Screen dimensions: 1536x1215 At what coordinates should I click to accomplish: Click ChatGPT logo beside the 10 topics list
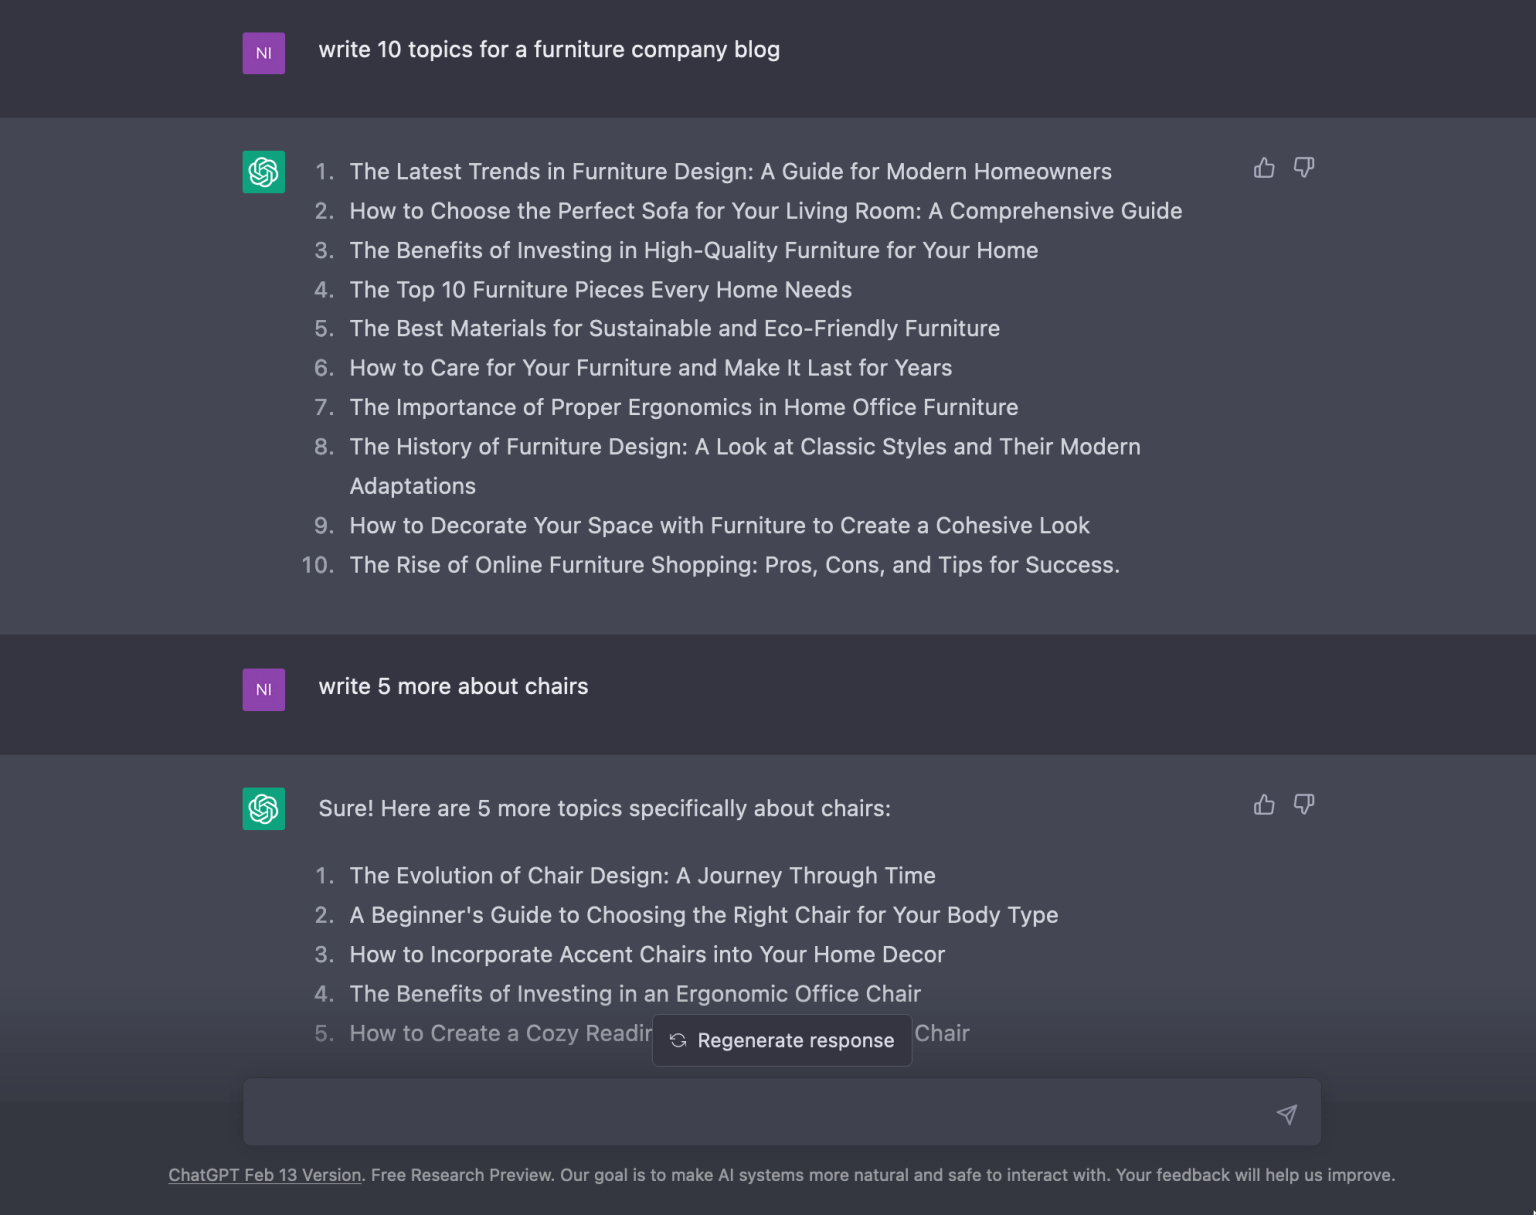click(x=264, y=172)
